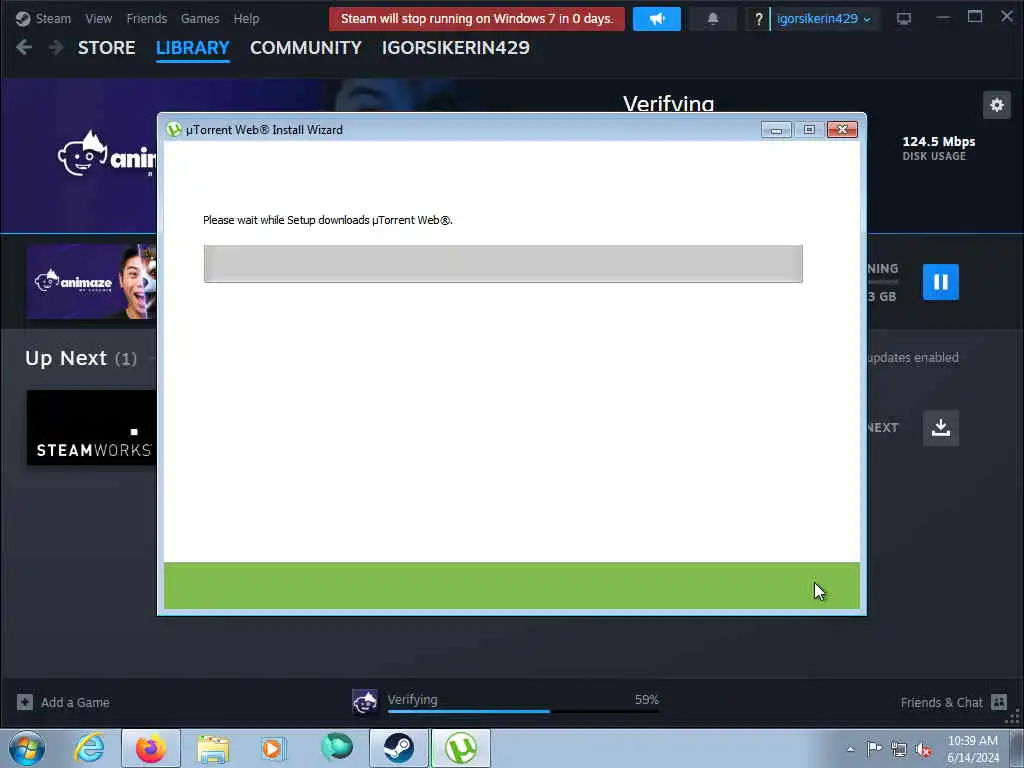Click the µTorrent Web setup download progress bar
The image size is (1024, 768).
(503, 264)
